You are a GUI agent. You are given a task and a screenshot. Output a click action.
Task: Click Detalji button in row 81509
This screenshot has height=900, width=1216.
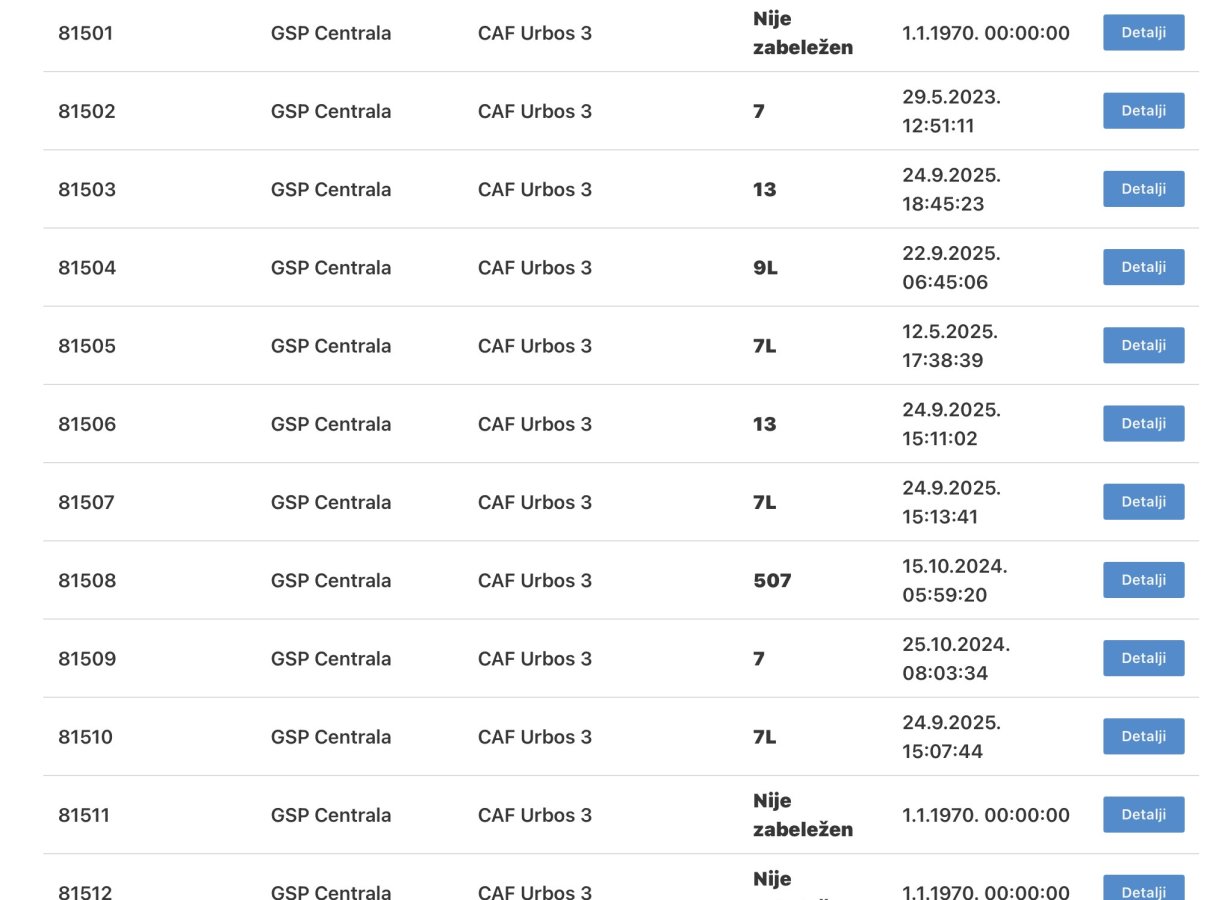coord(1143,658)
